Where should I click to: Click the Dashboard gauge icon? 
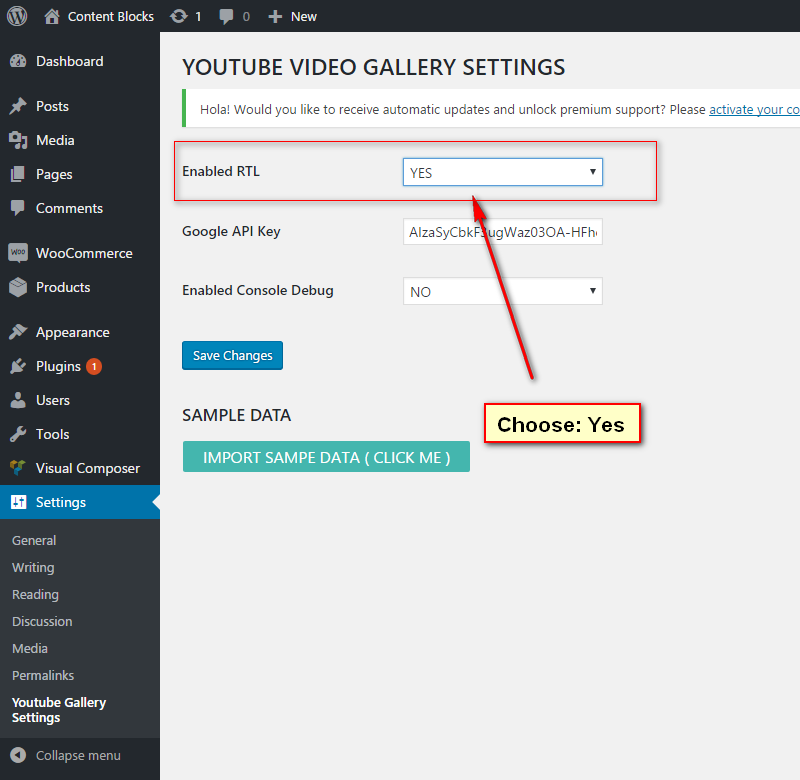[x=18, y=61]
